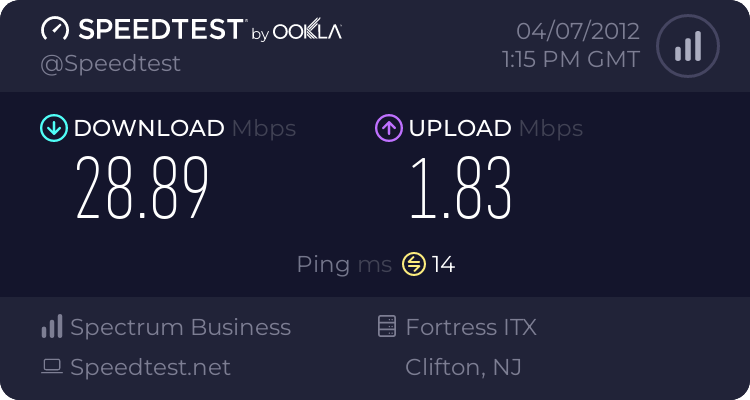Click the signal bars icon beside Spectrum Business
This screenshot has height=400, width=750.
tap(52, 326)
